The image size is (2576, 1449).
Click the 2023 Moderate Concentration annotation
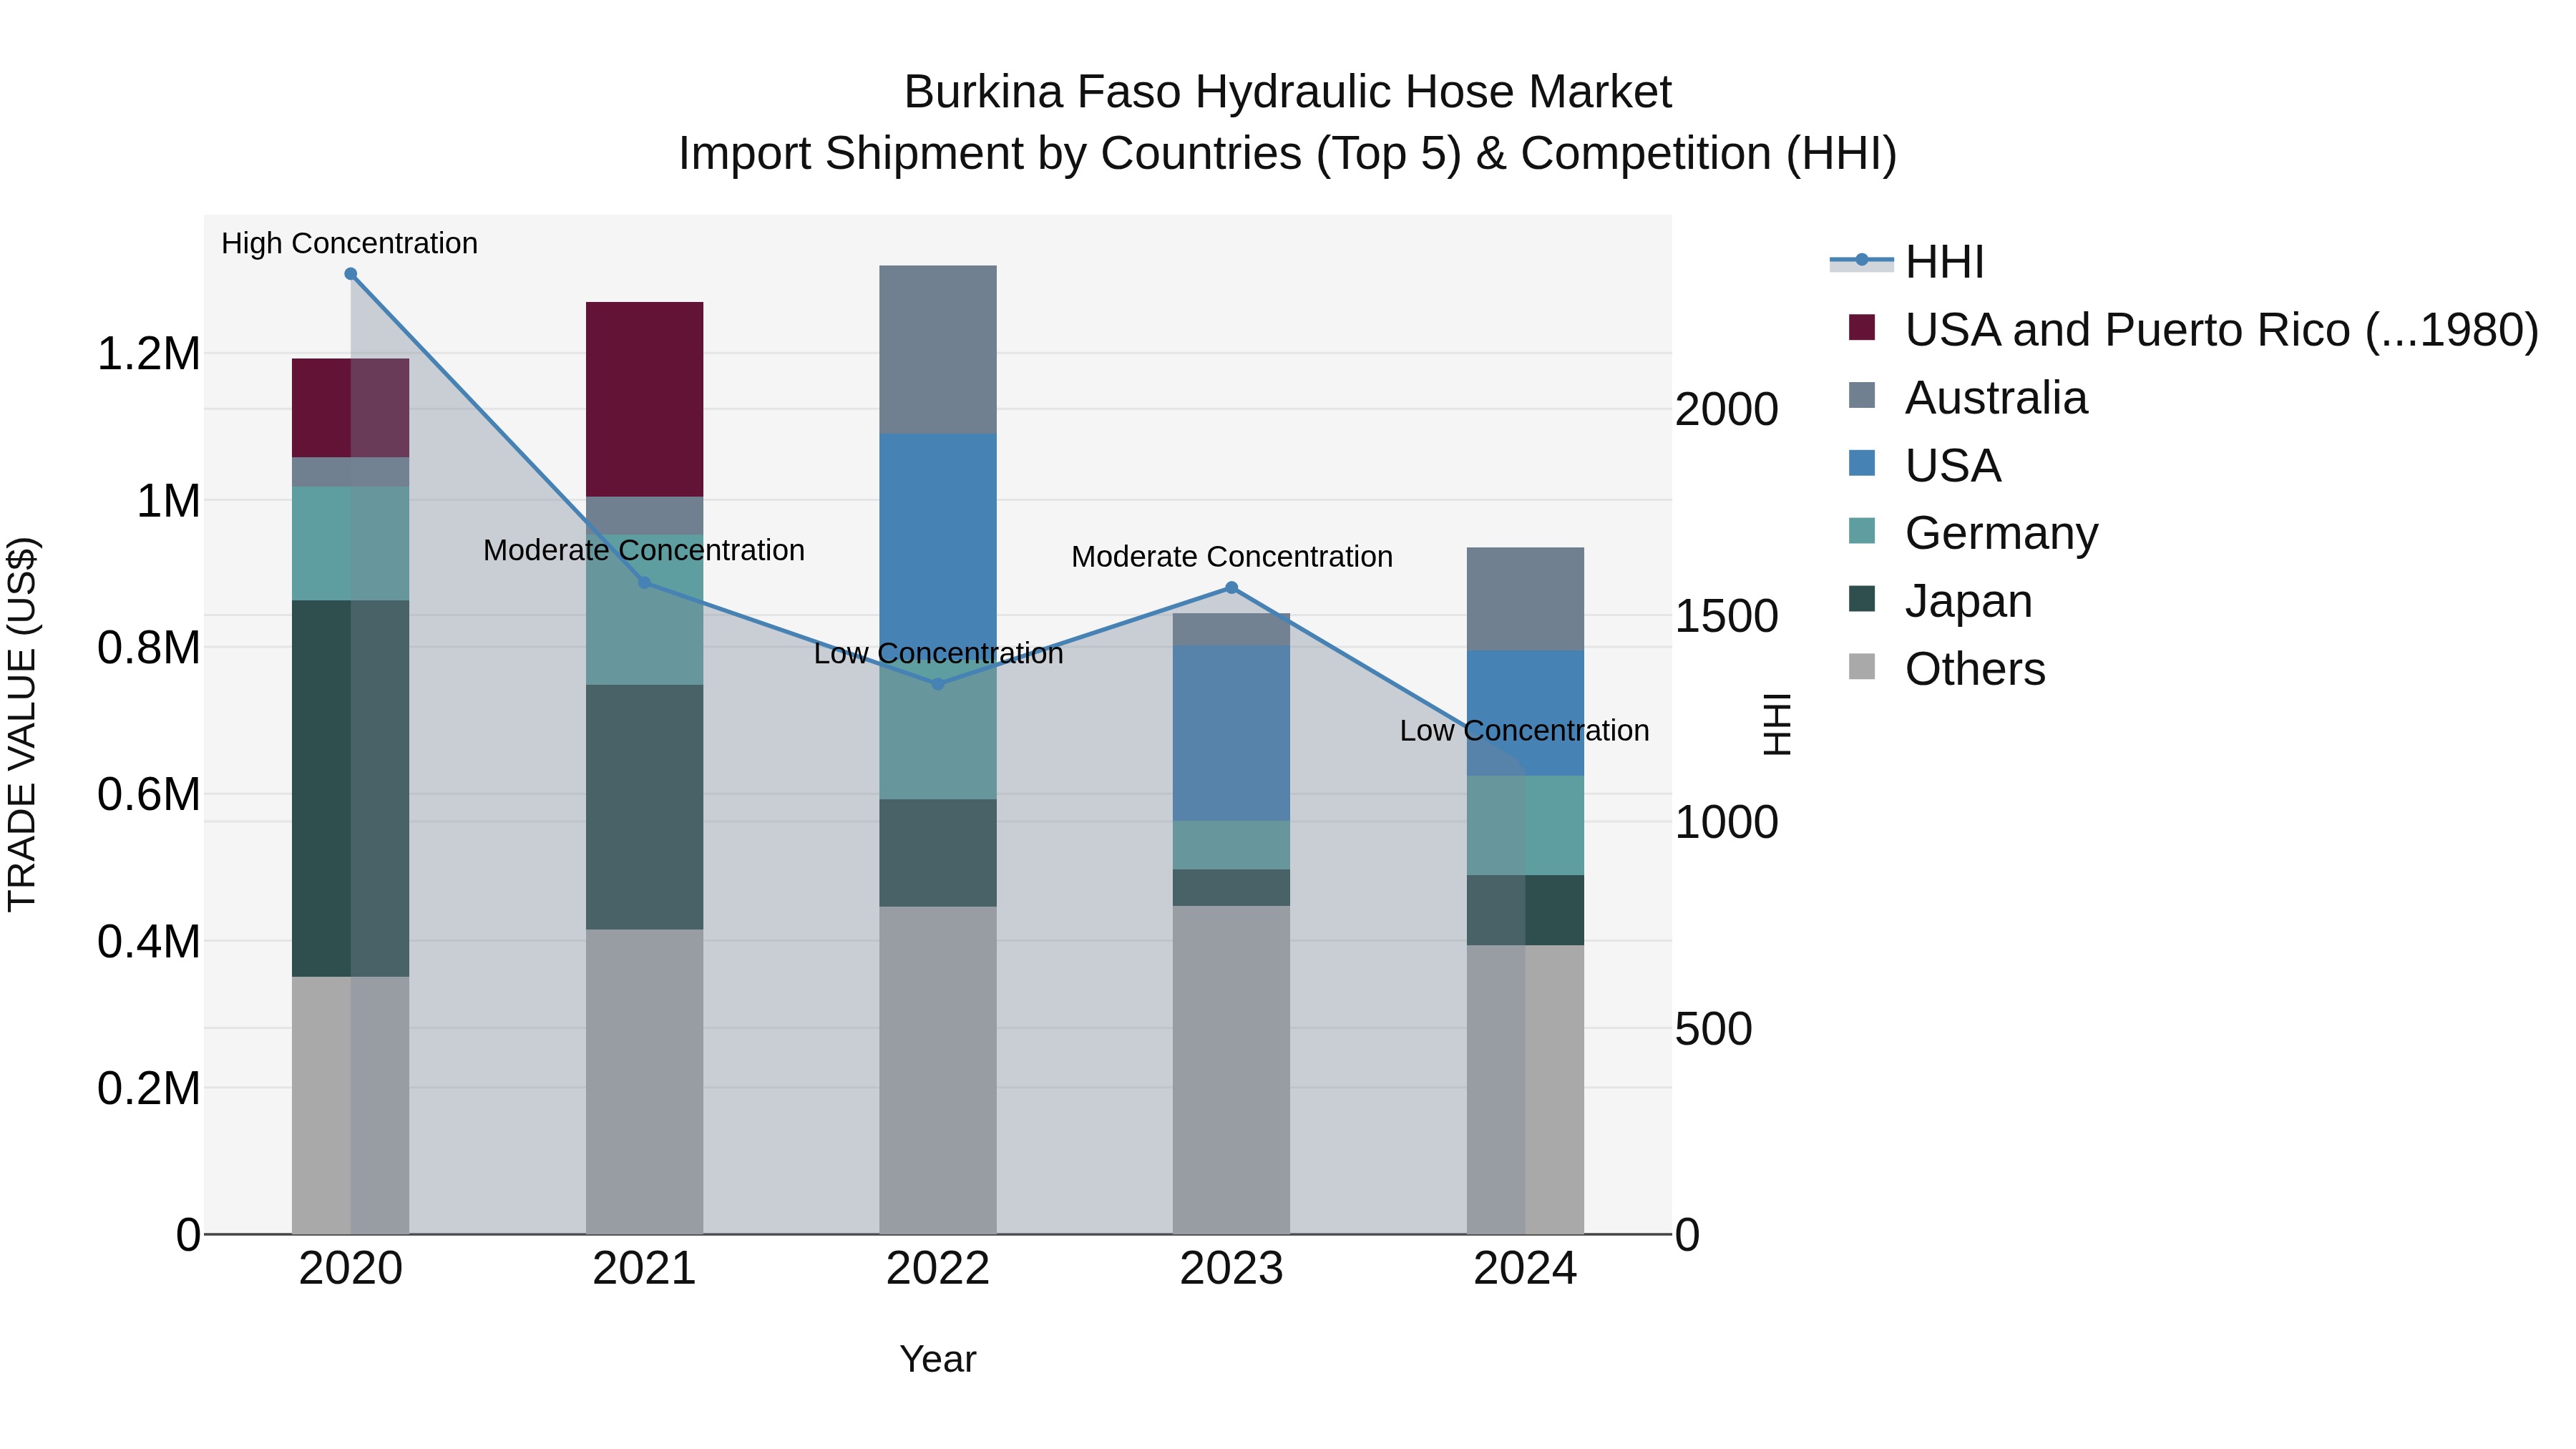[x=1232, y=556]
